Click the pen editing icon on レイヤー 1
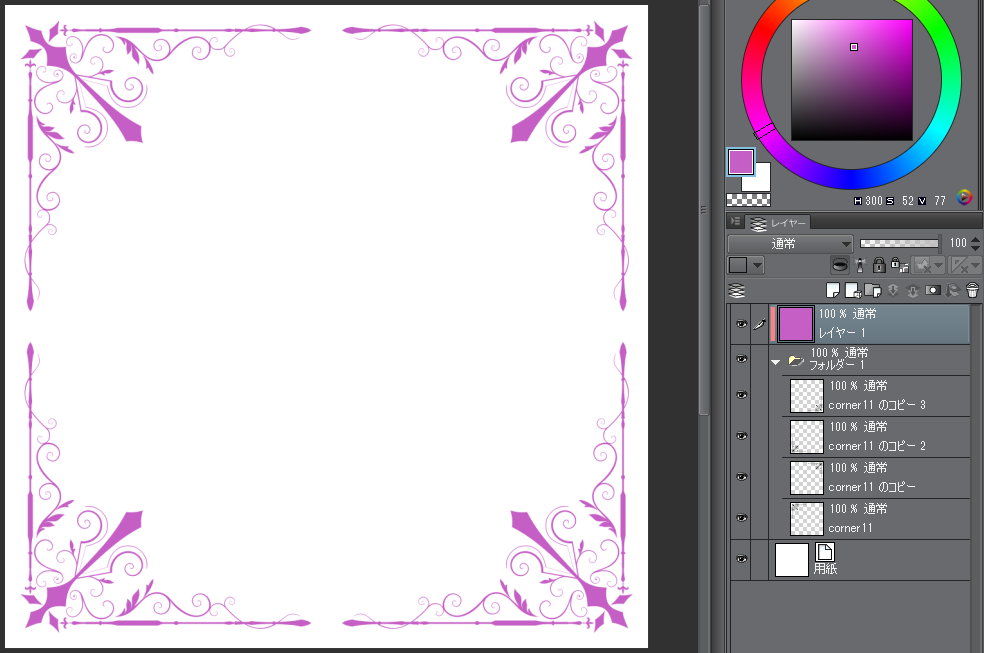This screenshot has height=653, width=984. 760,324
